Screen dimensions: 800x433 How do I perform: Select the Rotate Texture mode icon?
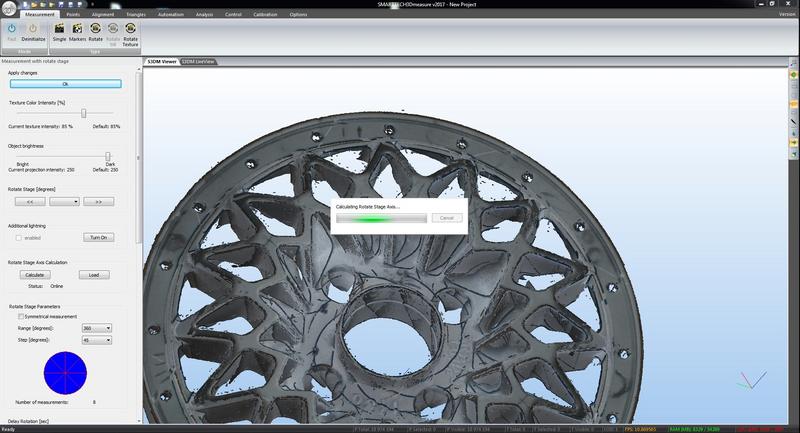pos(131,29)
